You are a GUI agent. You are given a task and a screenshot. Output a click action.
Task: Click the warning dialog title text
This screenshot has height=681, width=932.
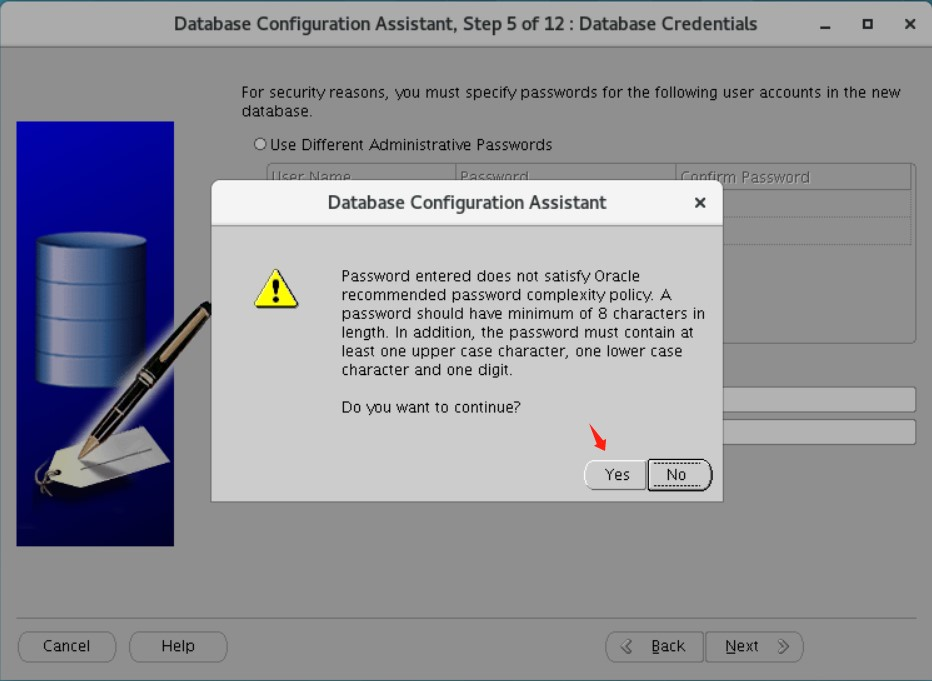pyautogui.click(x=467, y=203)
